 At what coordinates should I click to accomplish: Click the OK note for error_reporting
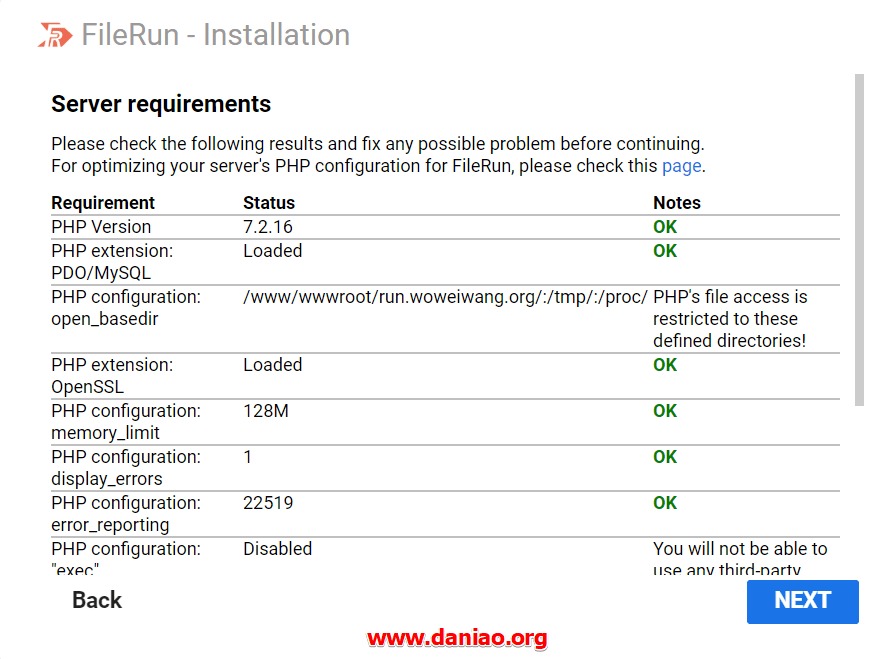(665, 503)
